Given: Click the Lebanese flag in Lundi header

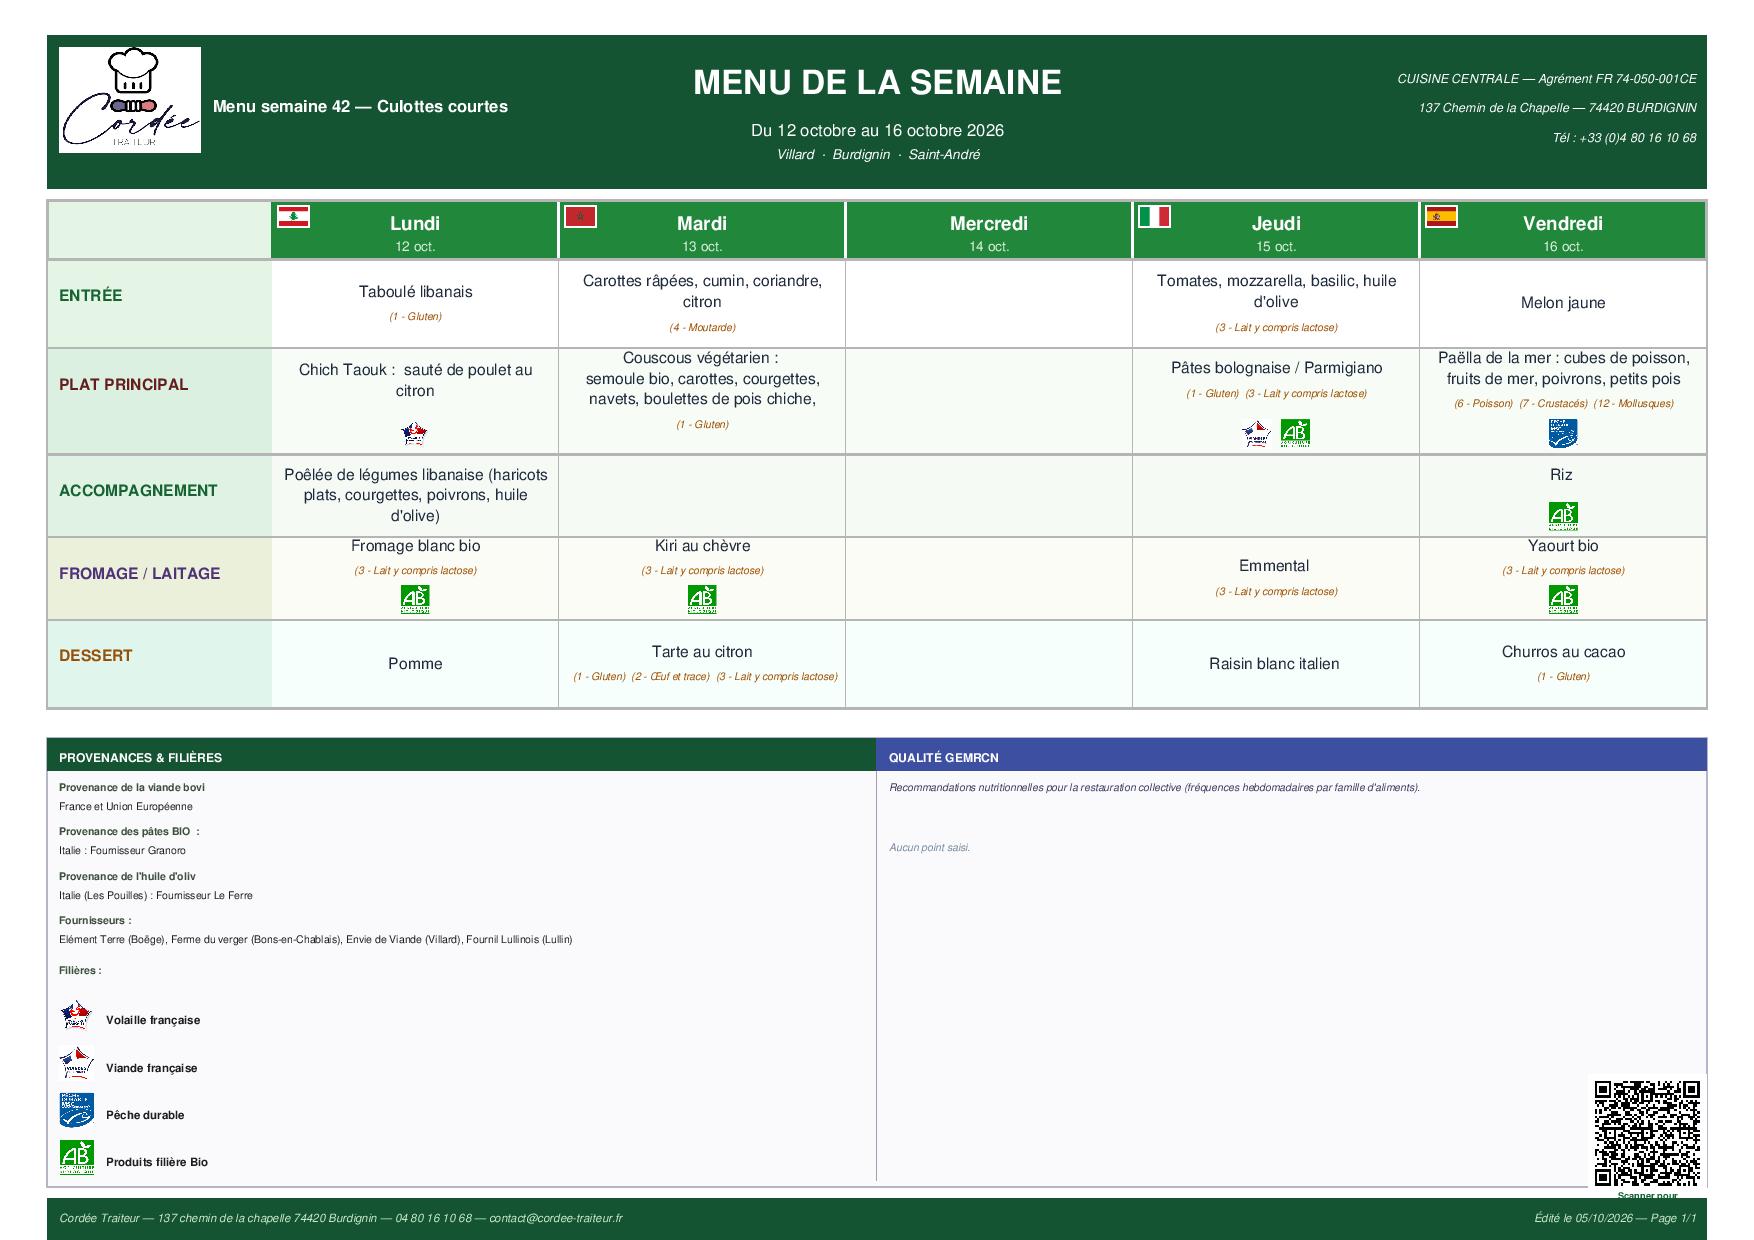Looking at the screenshot, I should (x=293, y=216).
